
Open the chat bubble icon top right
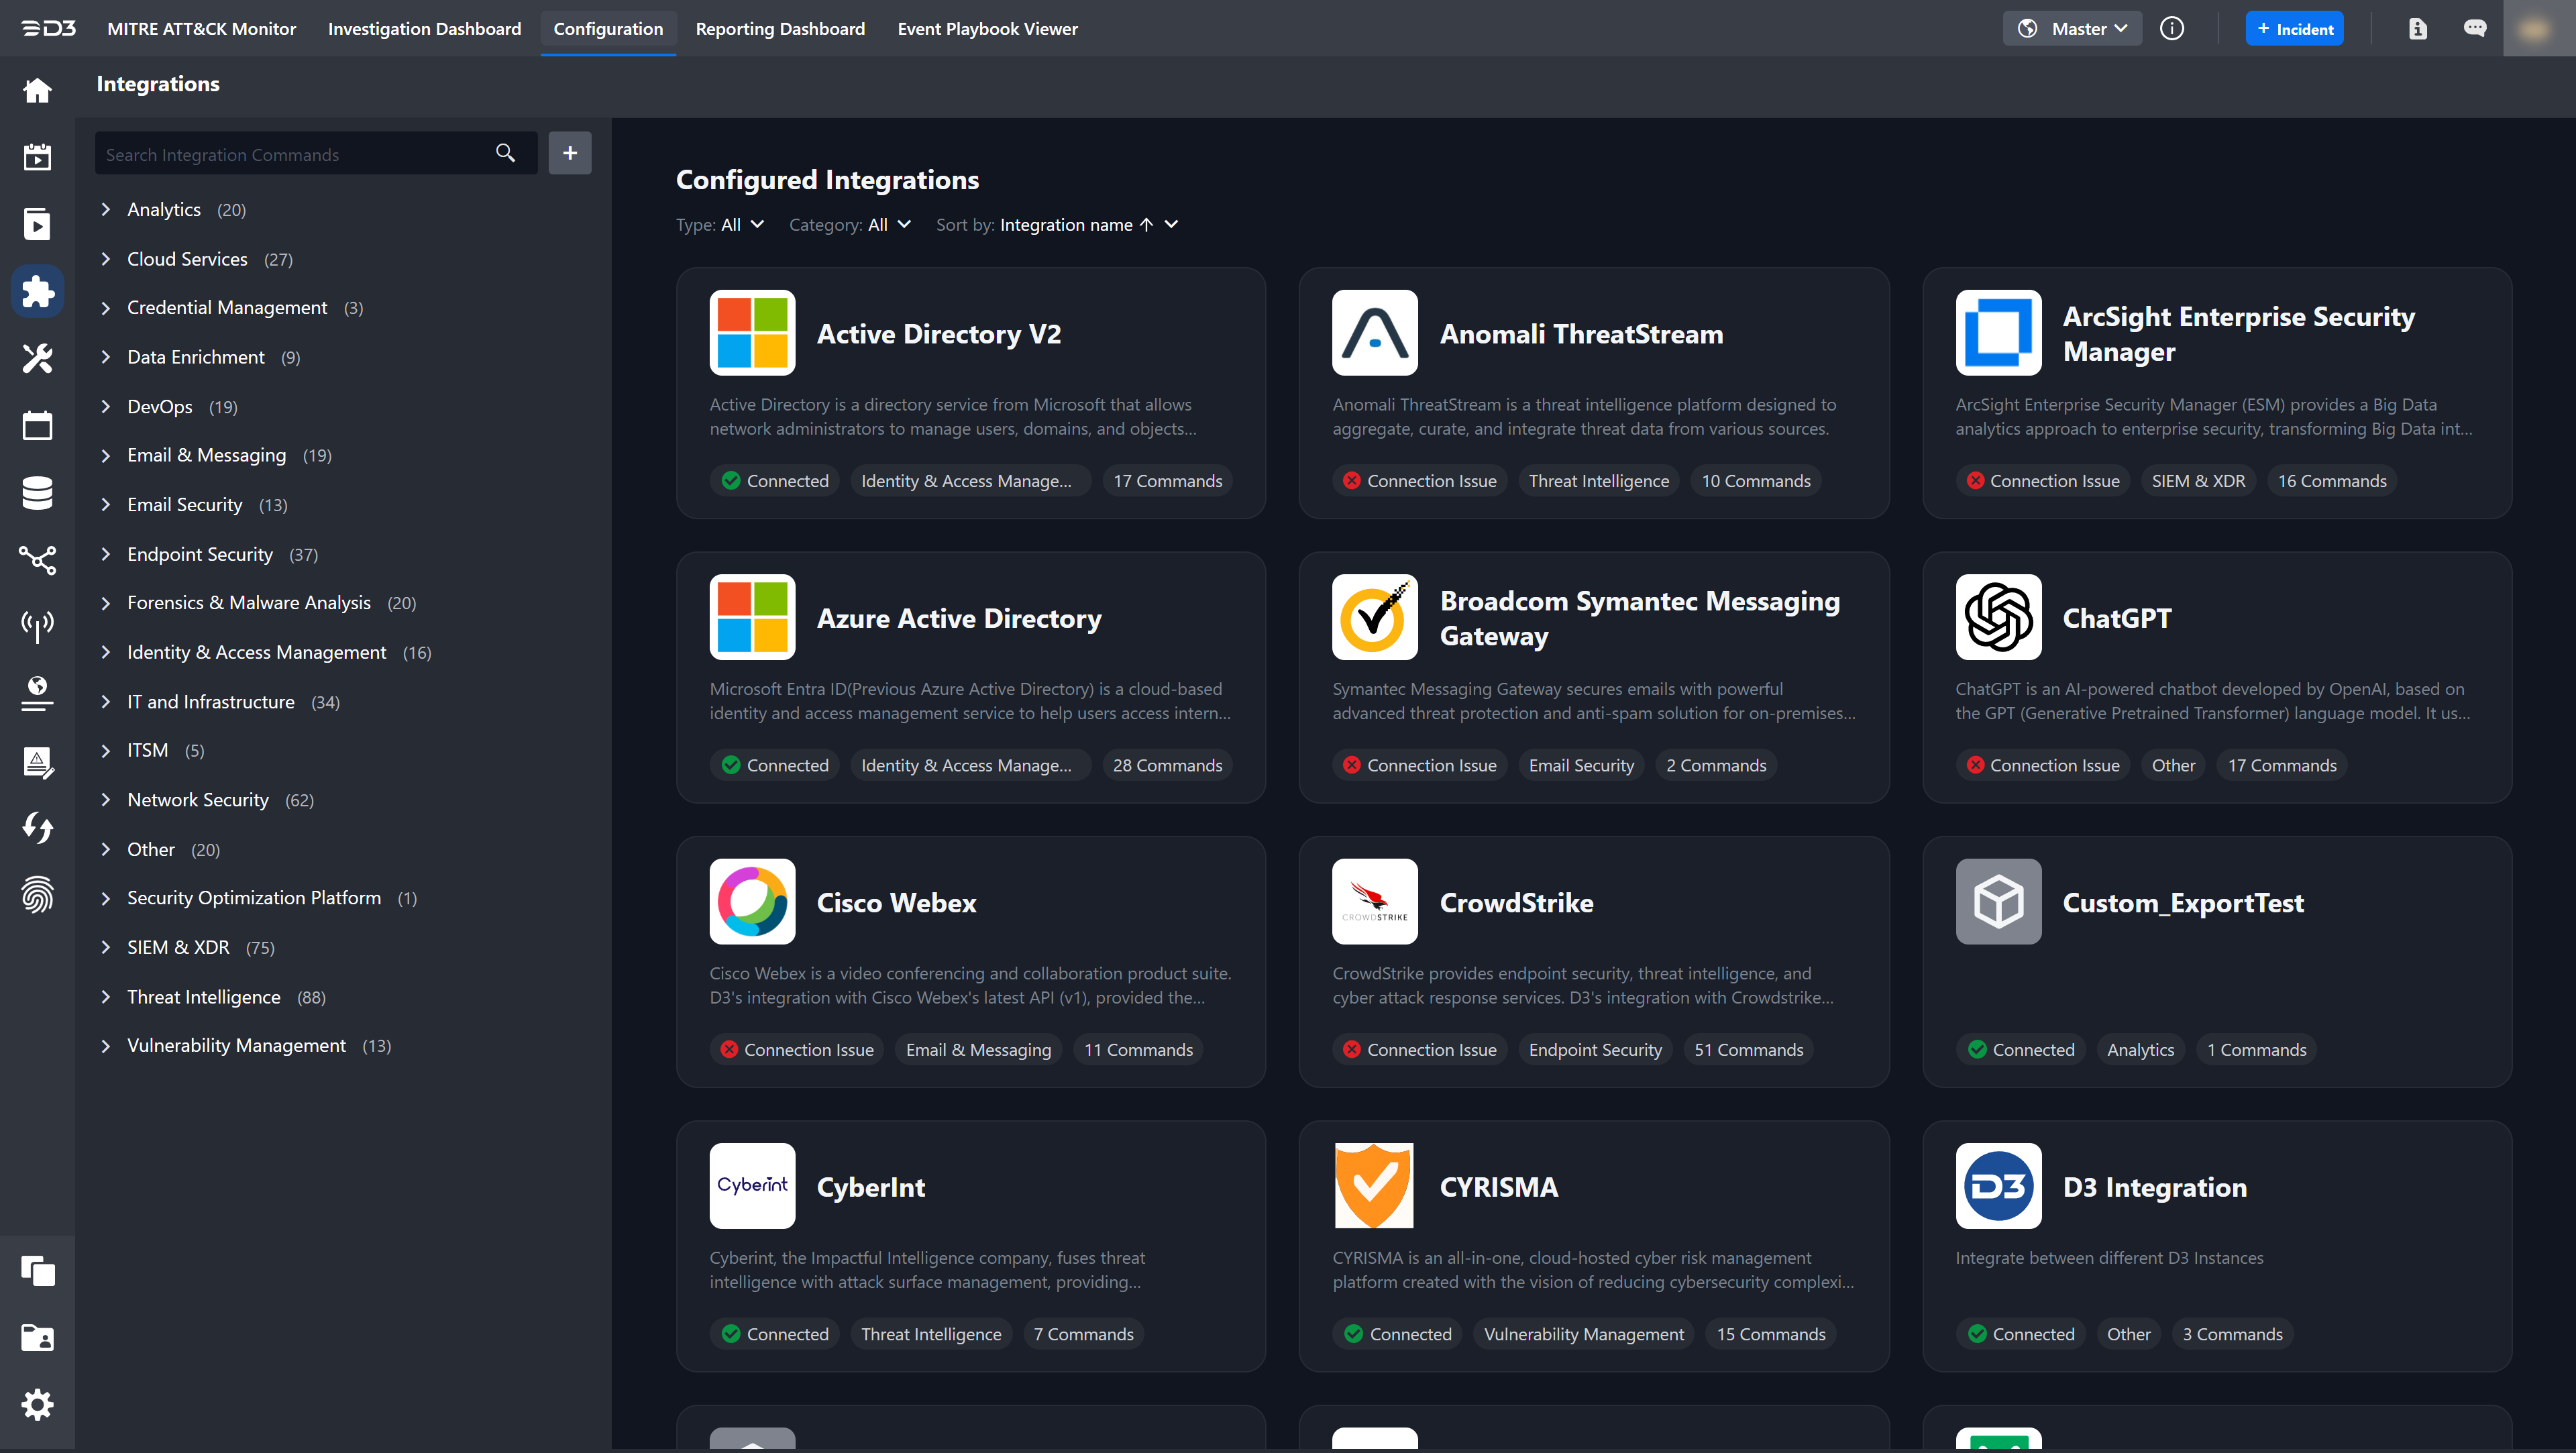coord(2474,29)
